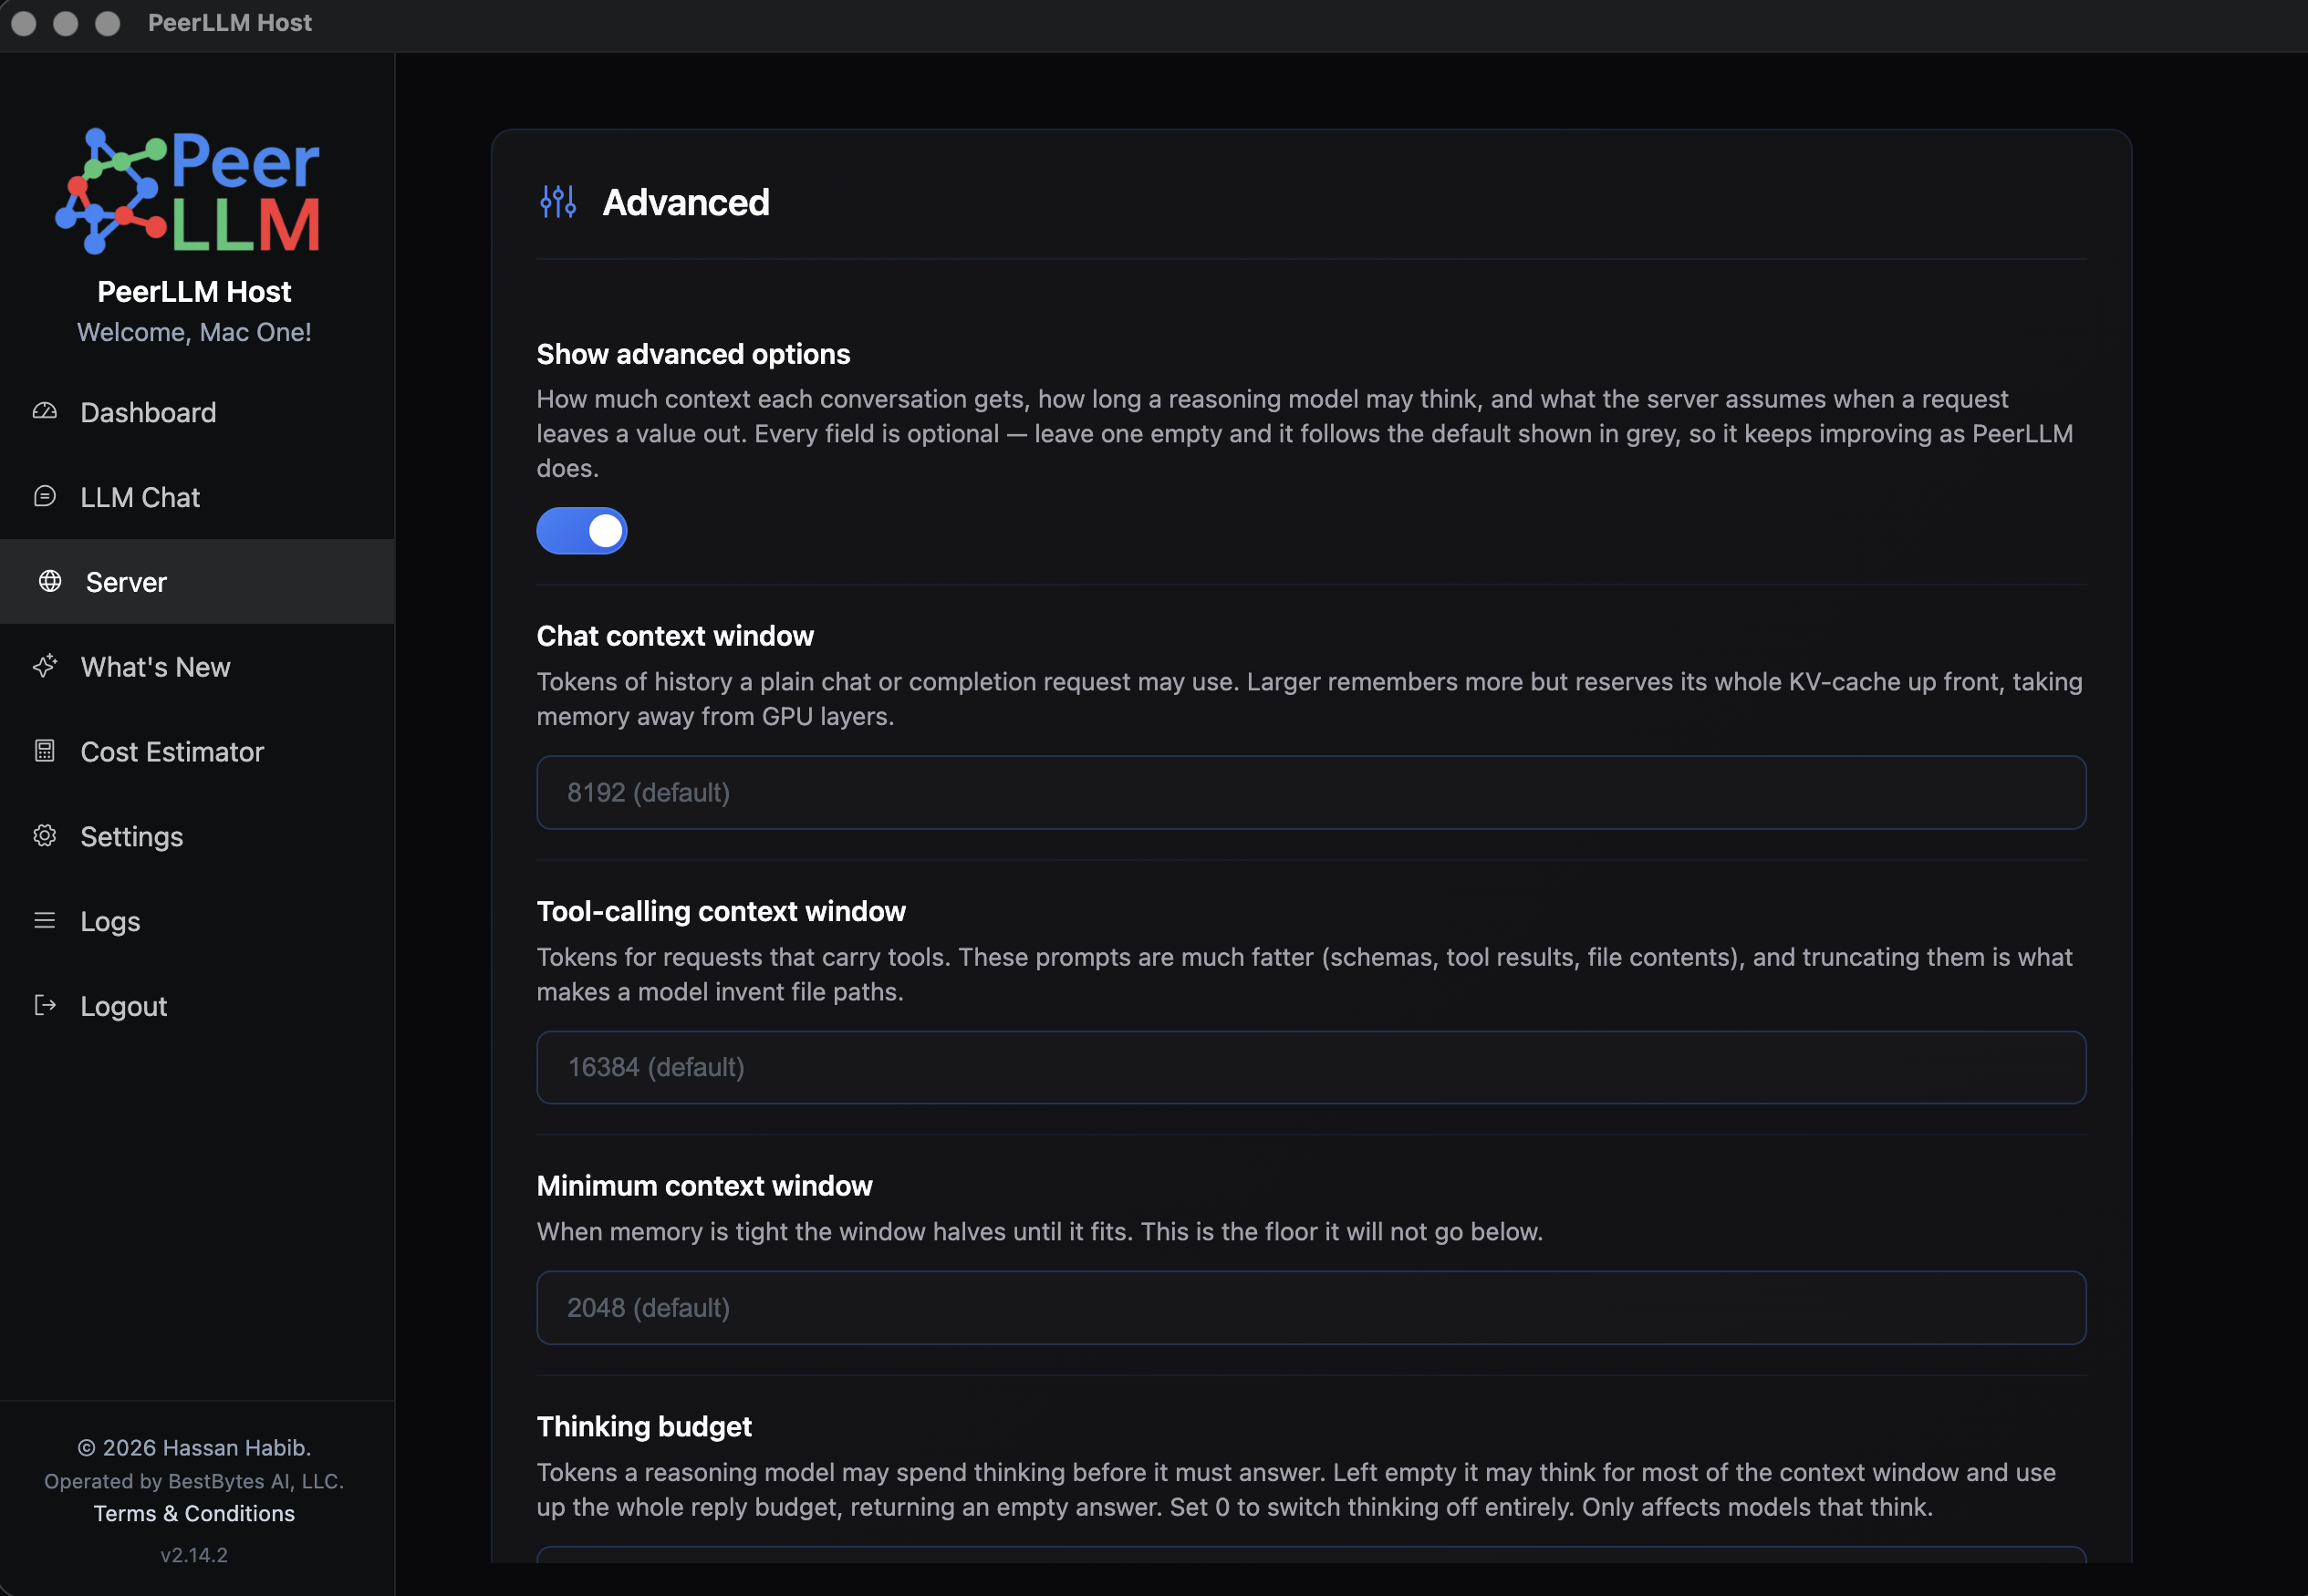Go to LLM Chat
Image resolution: width=2308 pixels, height=1596 pixels.
click(197, 497)
